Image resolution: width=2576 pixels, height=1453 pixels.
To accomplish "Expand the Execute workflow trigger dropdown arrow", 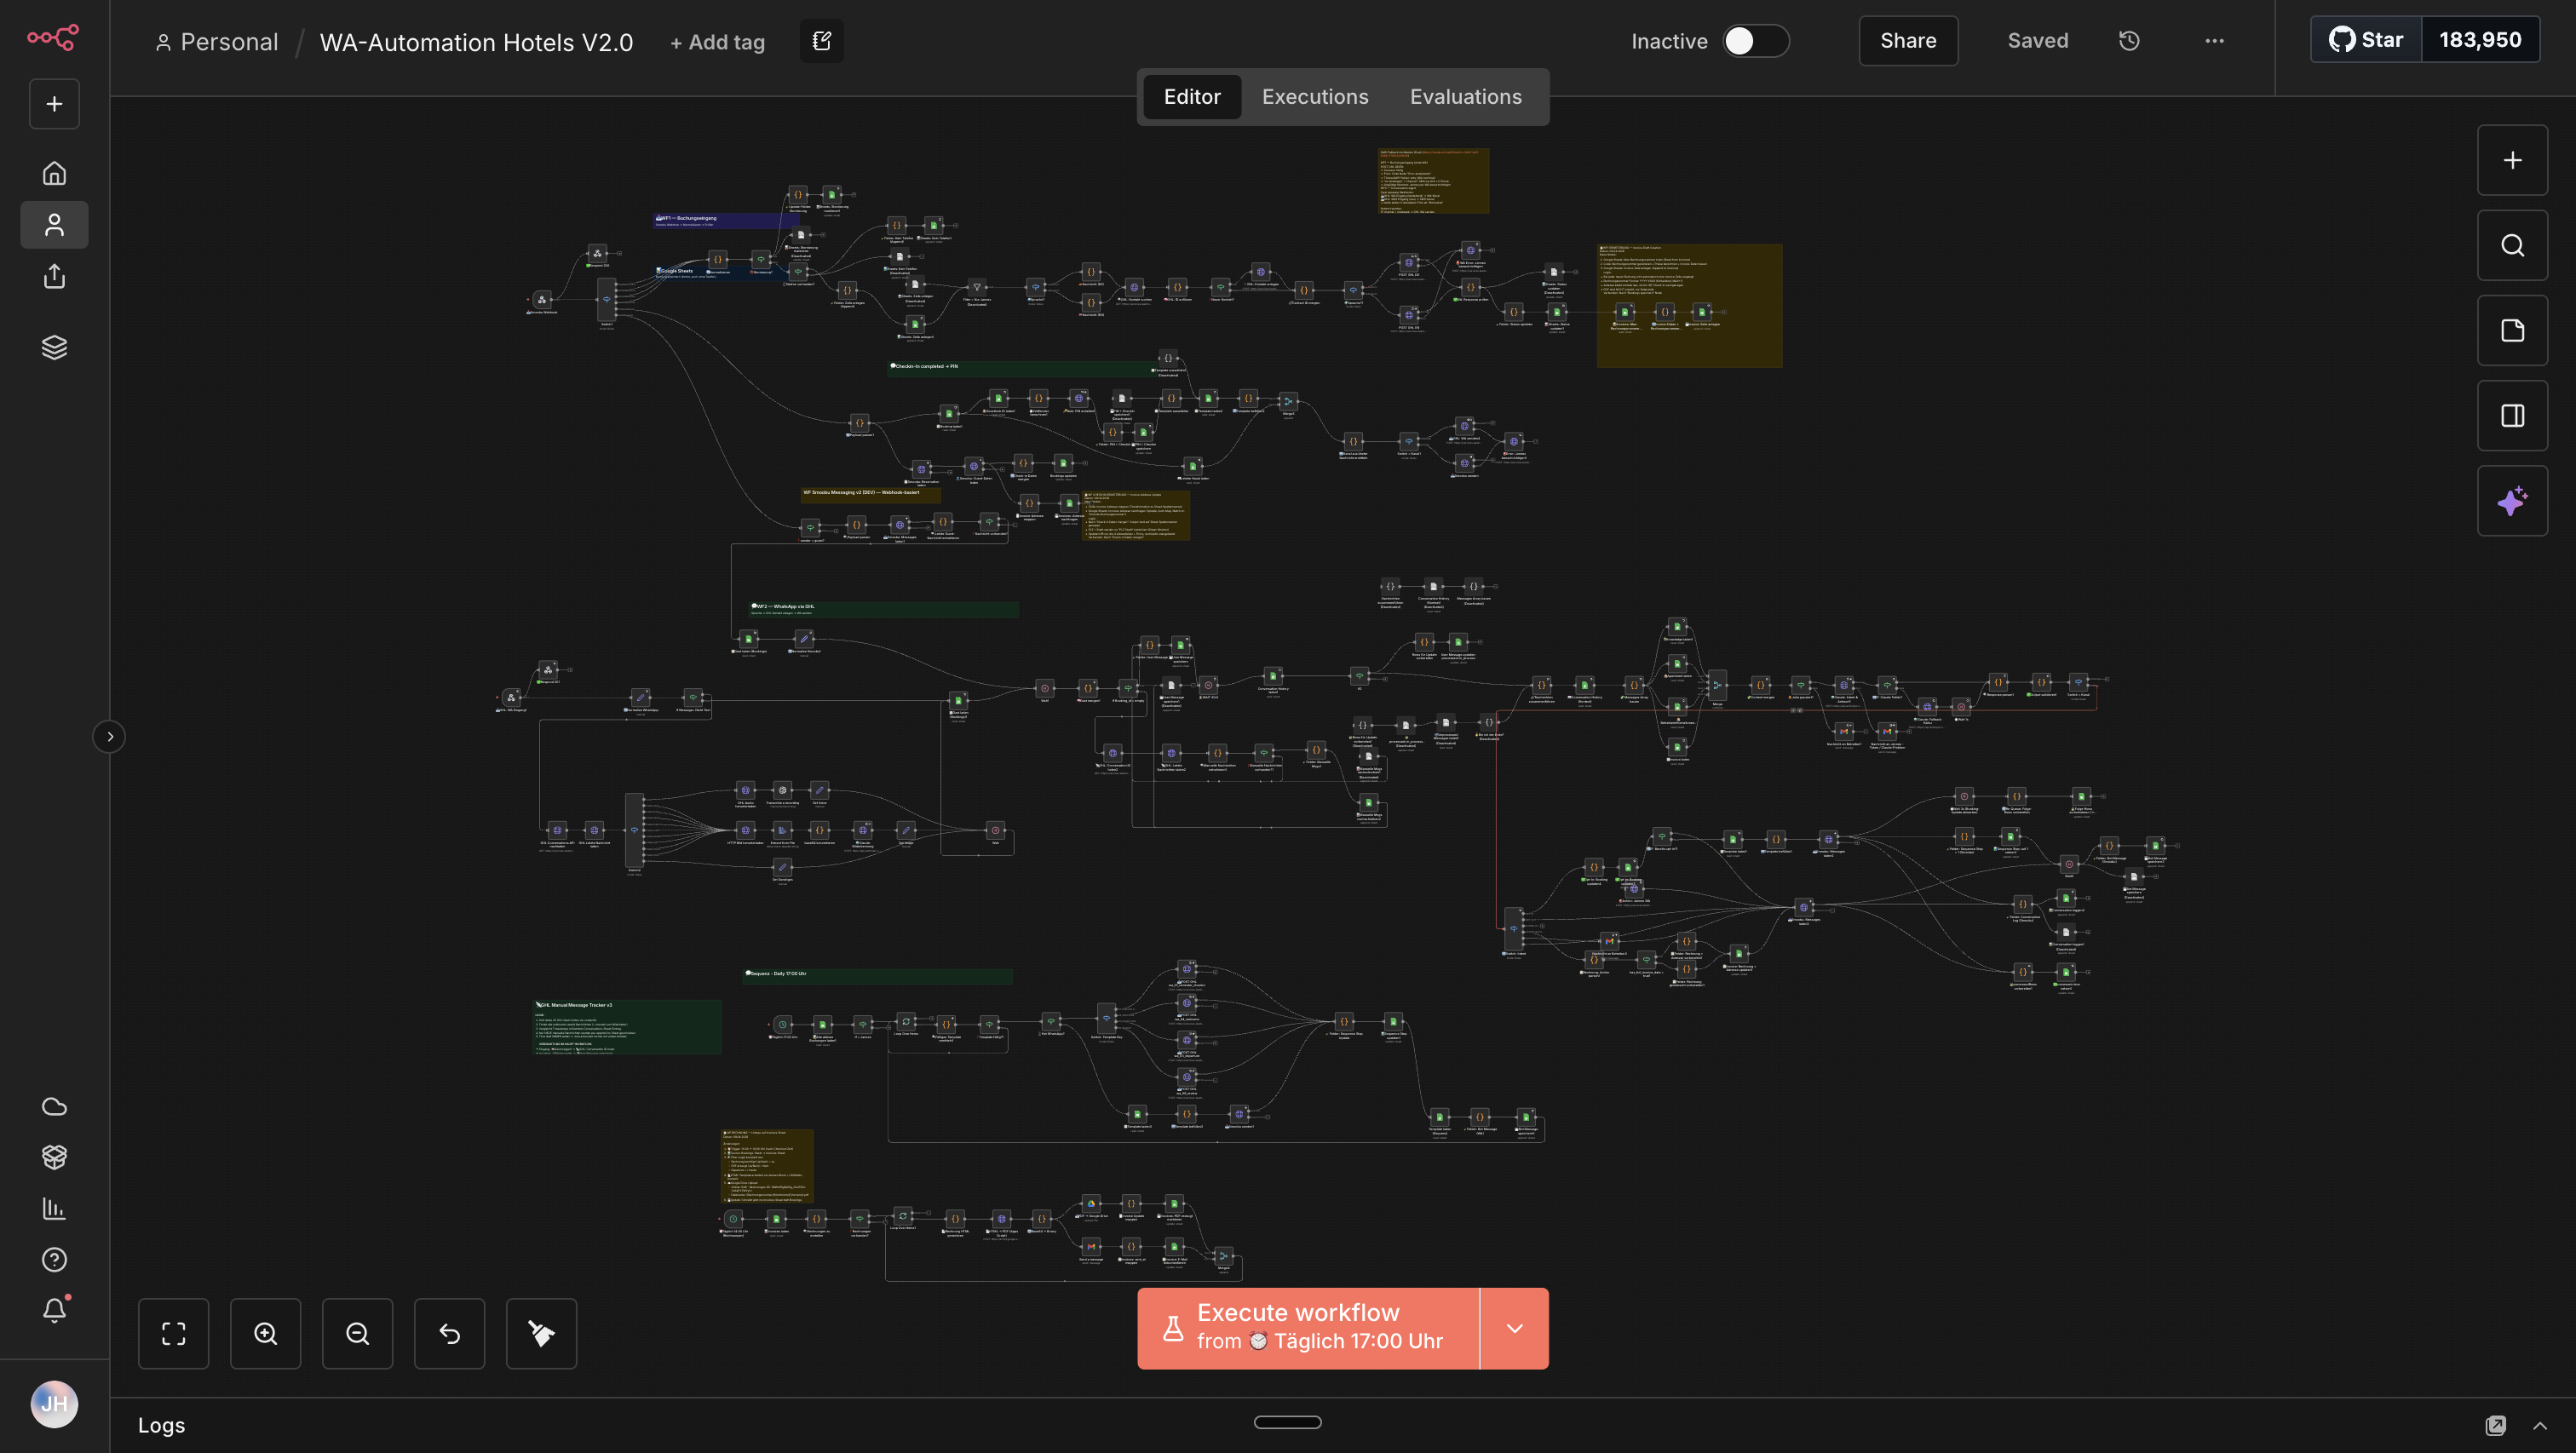I will click(1514, 1328).
